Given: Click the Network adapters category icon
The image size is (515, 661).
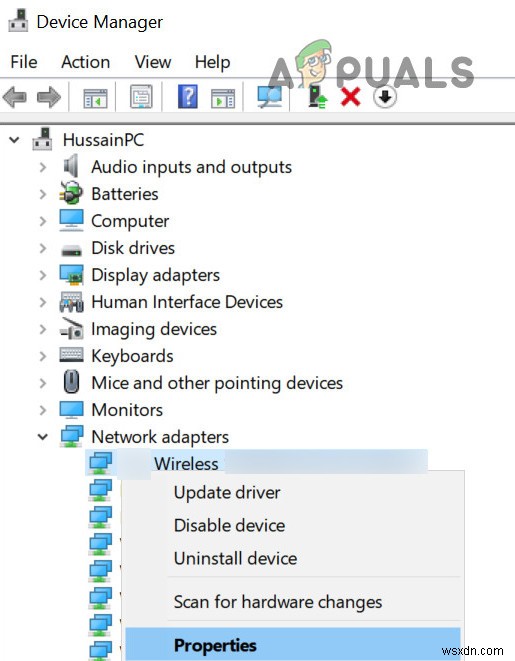Looking at the screenshot, I should [71, 437].
